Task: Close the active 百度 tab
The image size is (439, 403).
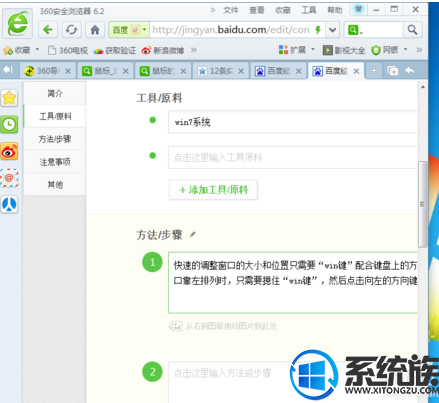Action: [356, 71]
